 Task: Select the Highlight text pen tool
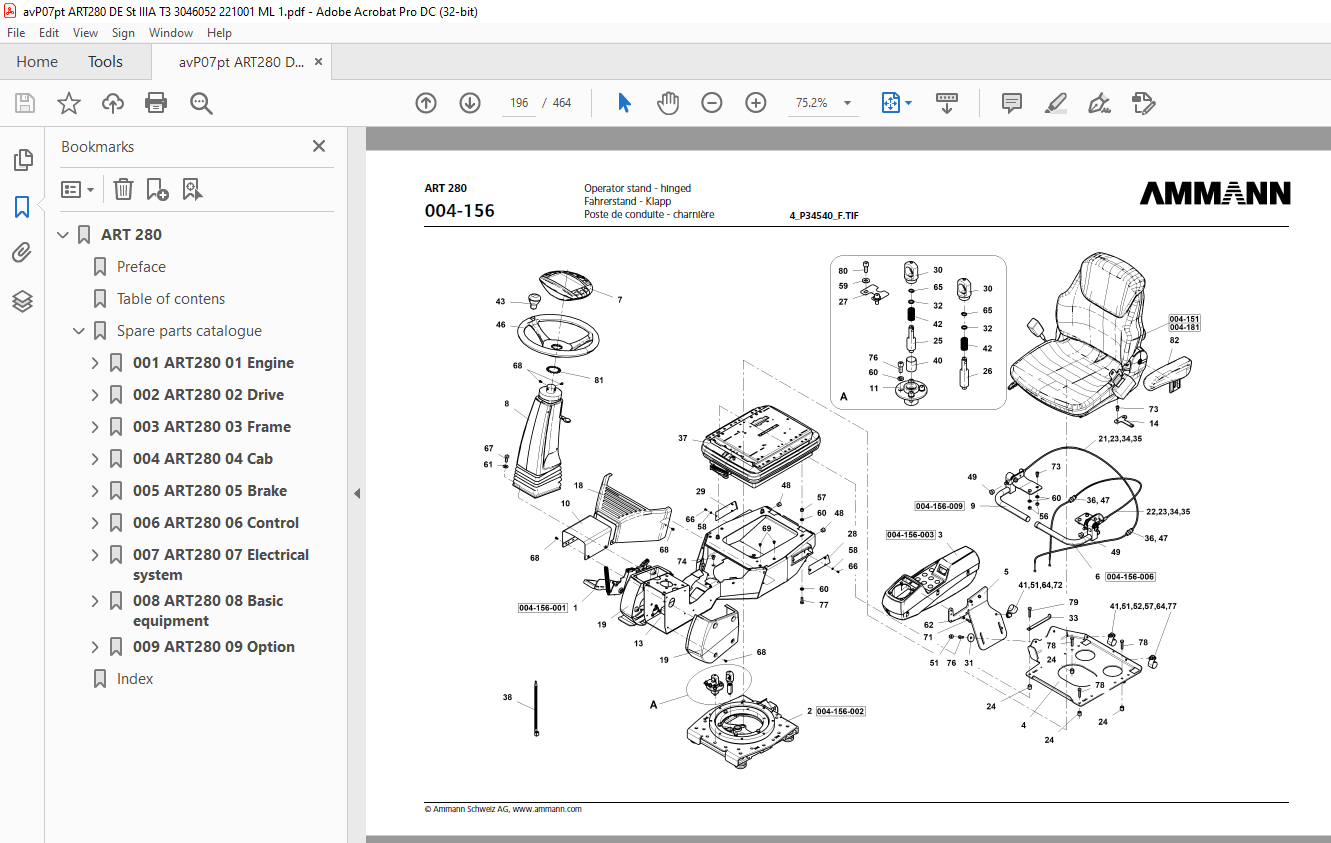[x=1055, y=103]
